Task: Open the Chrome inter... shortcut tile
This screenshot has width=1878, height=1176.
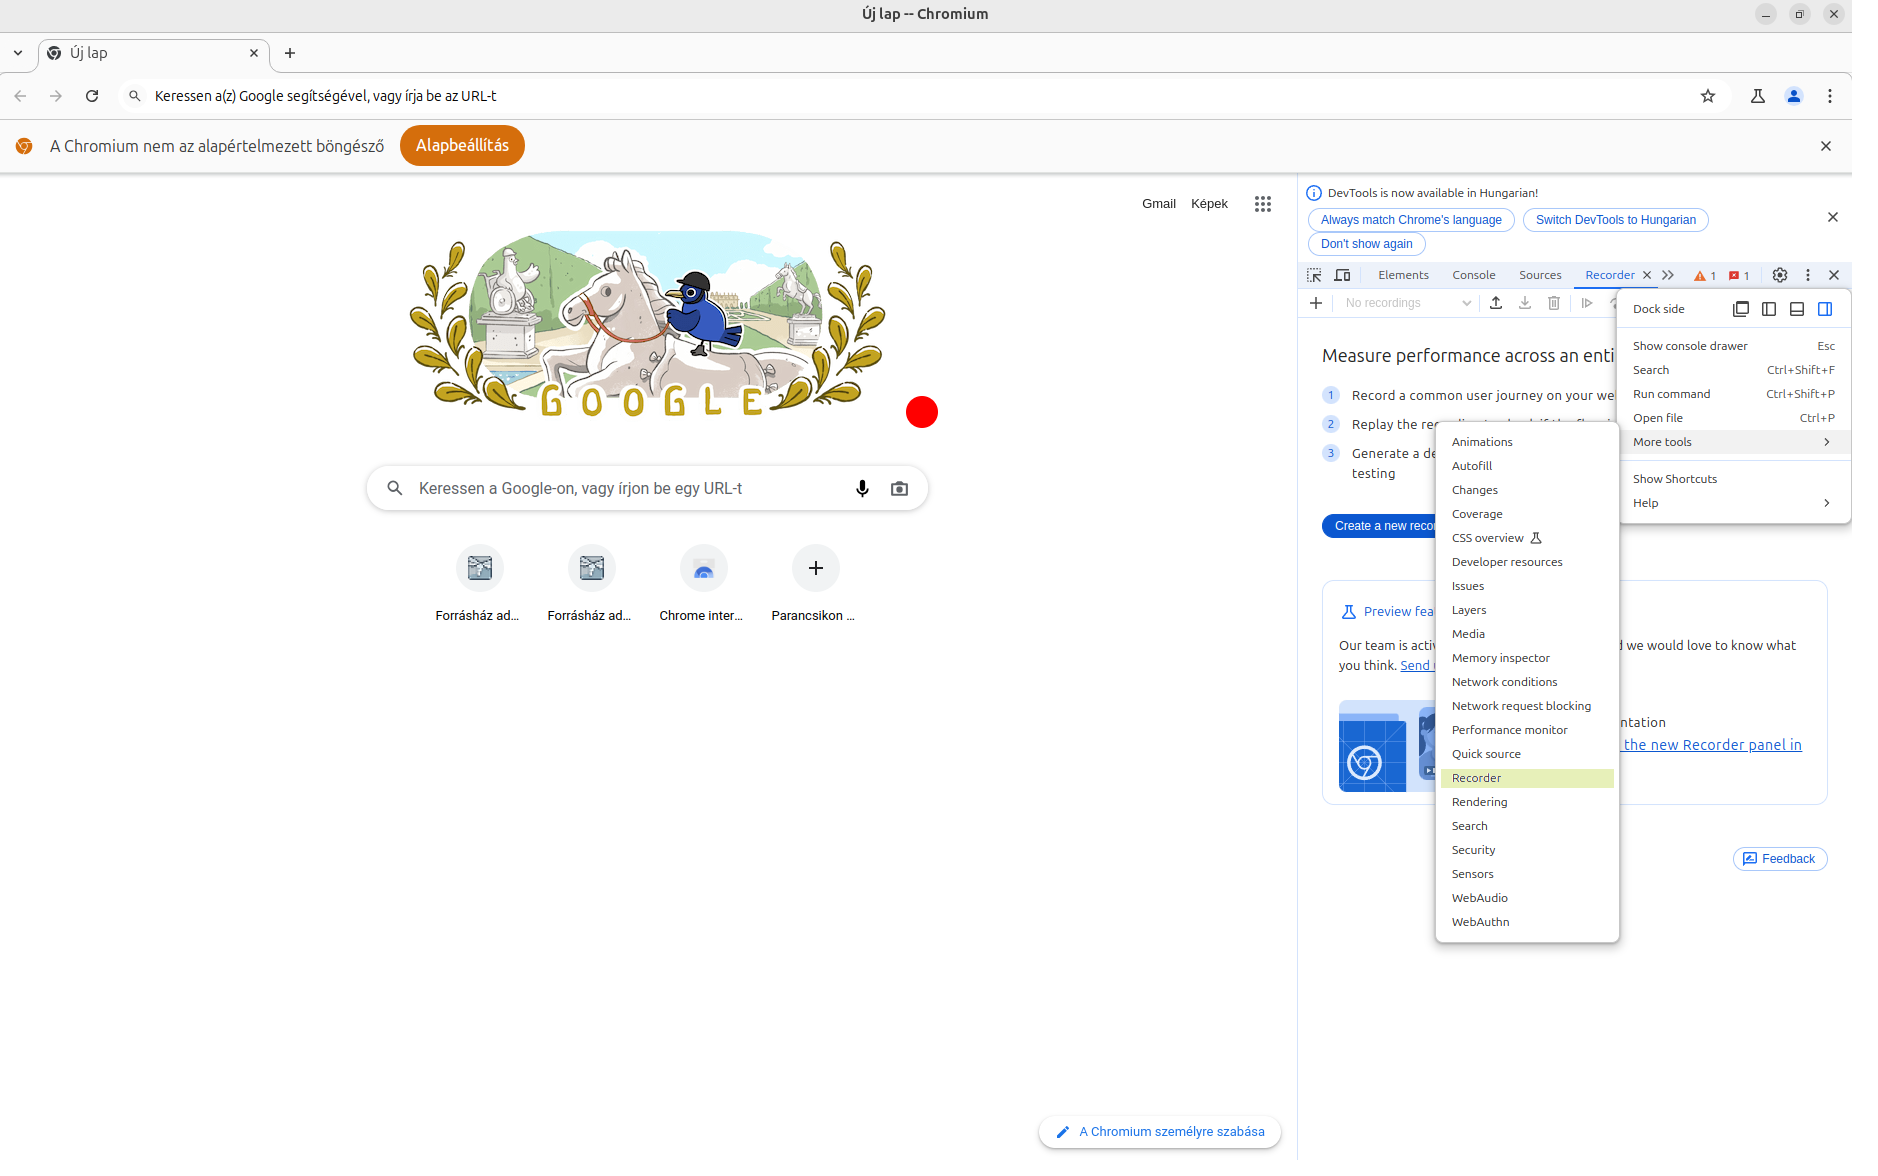Action: coord(703,584)
